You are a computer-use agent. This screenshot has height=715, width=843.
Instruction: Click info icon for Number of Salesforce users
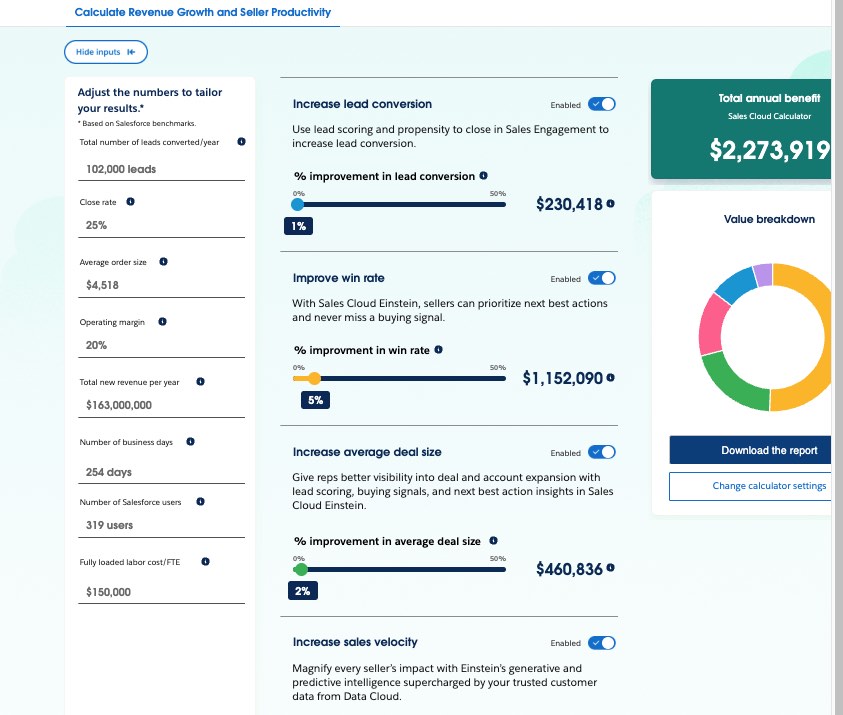pos(201,502)
